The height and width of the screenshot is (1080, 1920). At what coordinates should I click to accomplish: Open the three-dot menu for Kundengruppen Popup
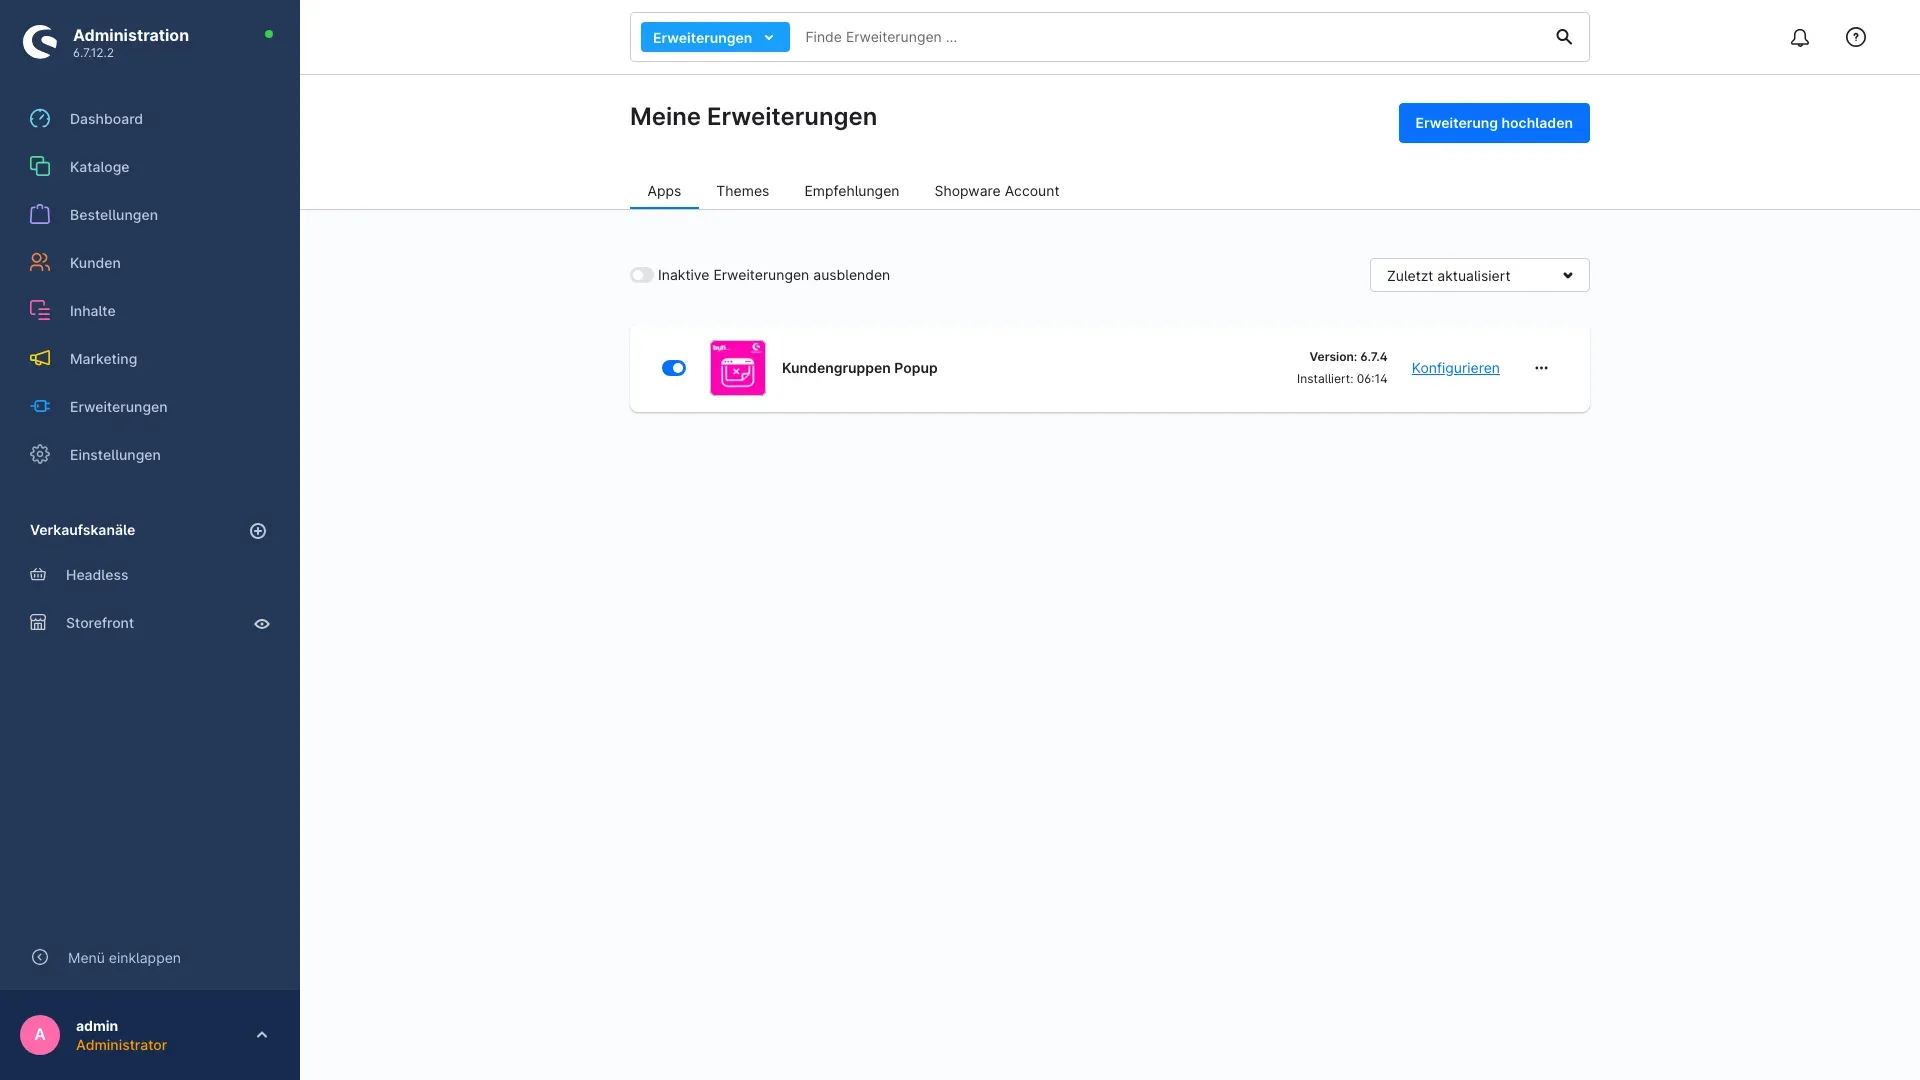[1542, 368]
